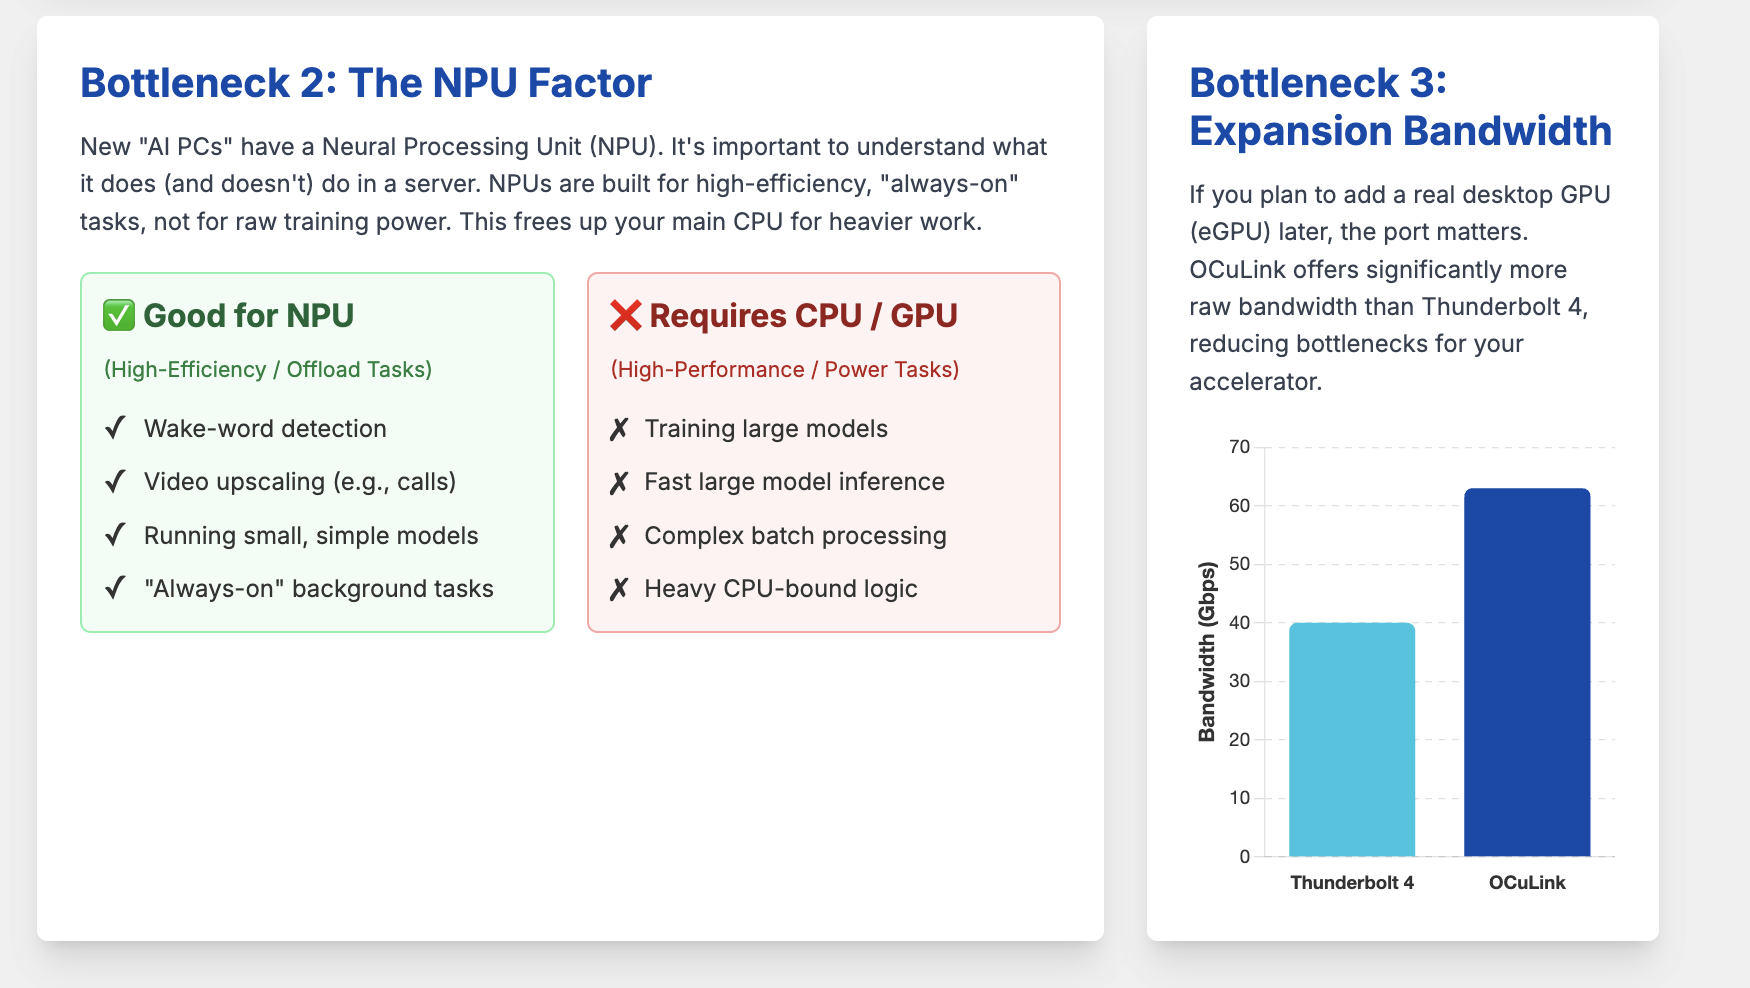Click the High-Efficiency / Offload Tasks subtitle

[268, 369]
